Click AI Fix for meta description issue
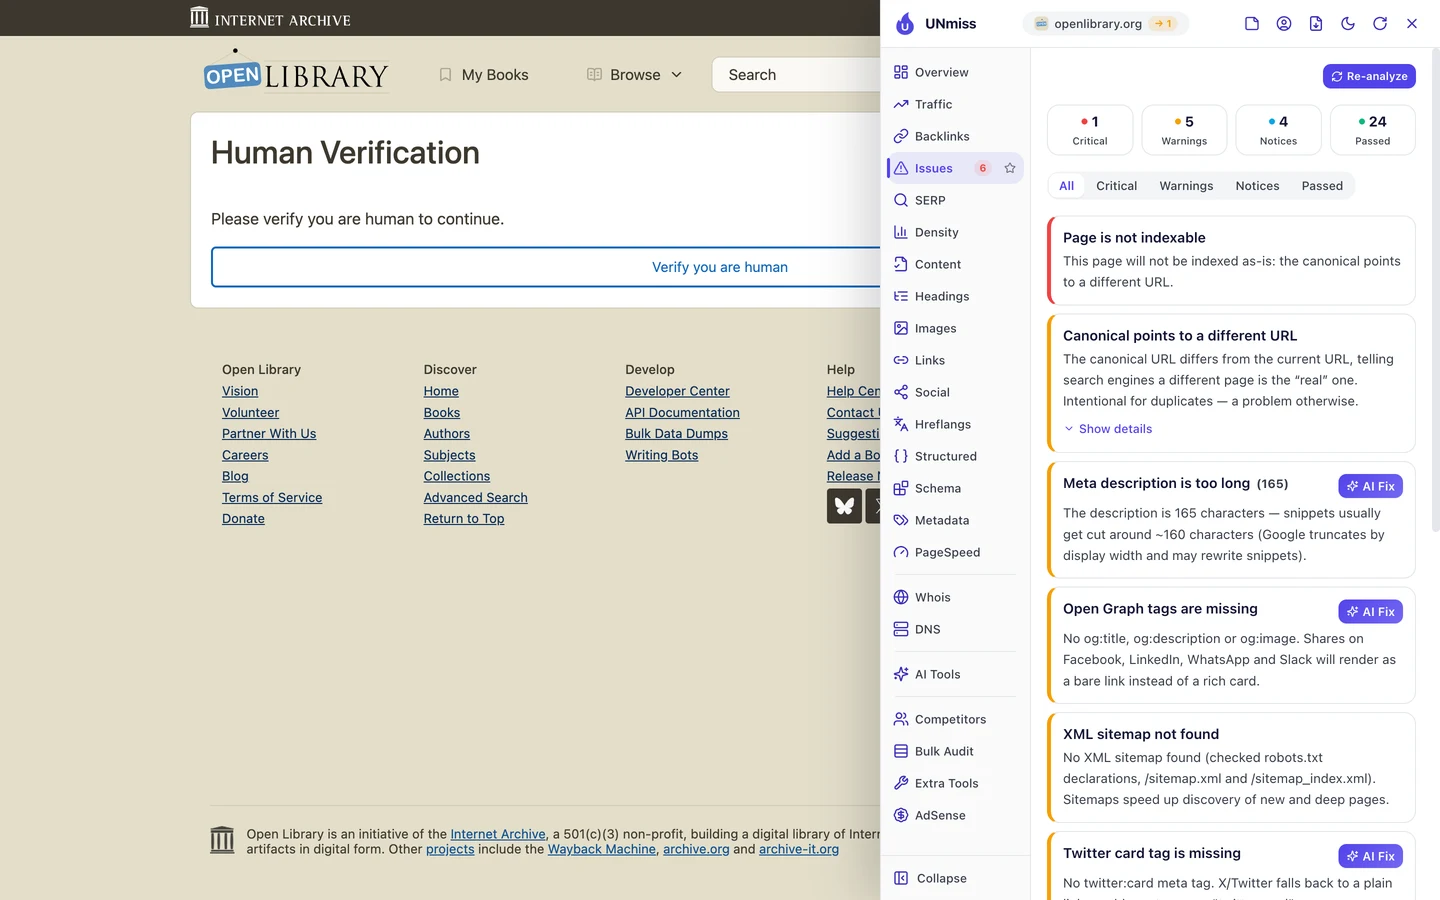Viewport: 1440px width, 900px height. point(1370,486)
